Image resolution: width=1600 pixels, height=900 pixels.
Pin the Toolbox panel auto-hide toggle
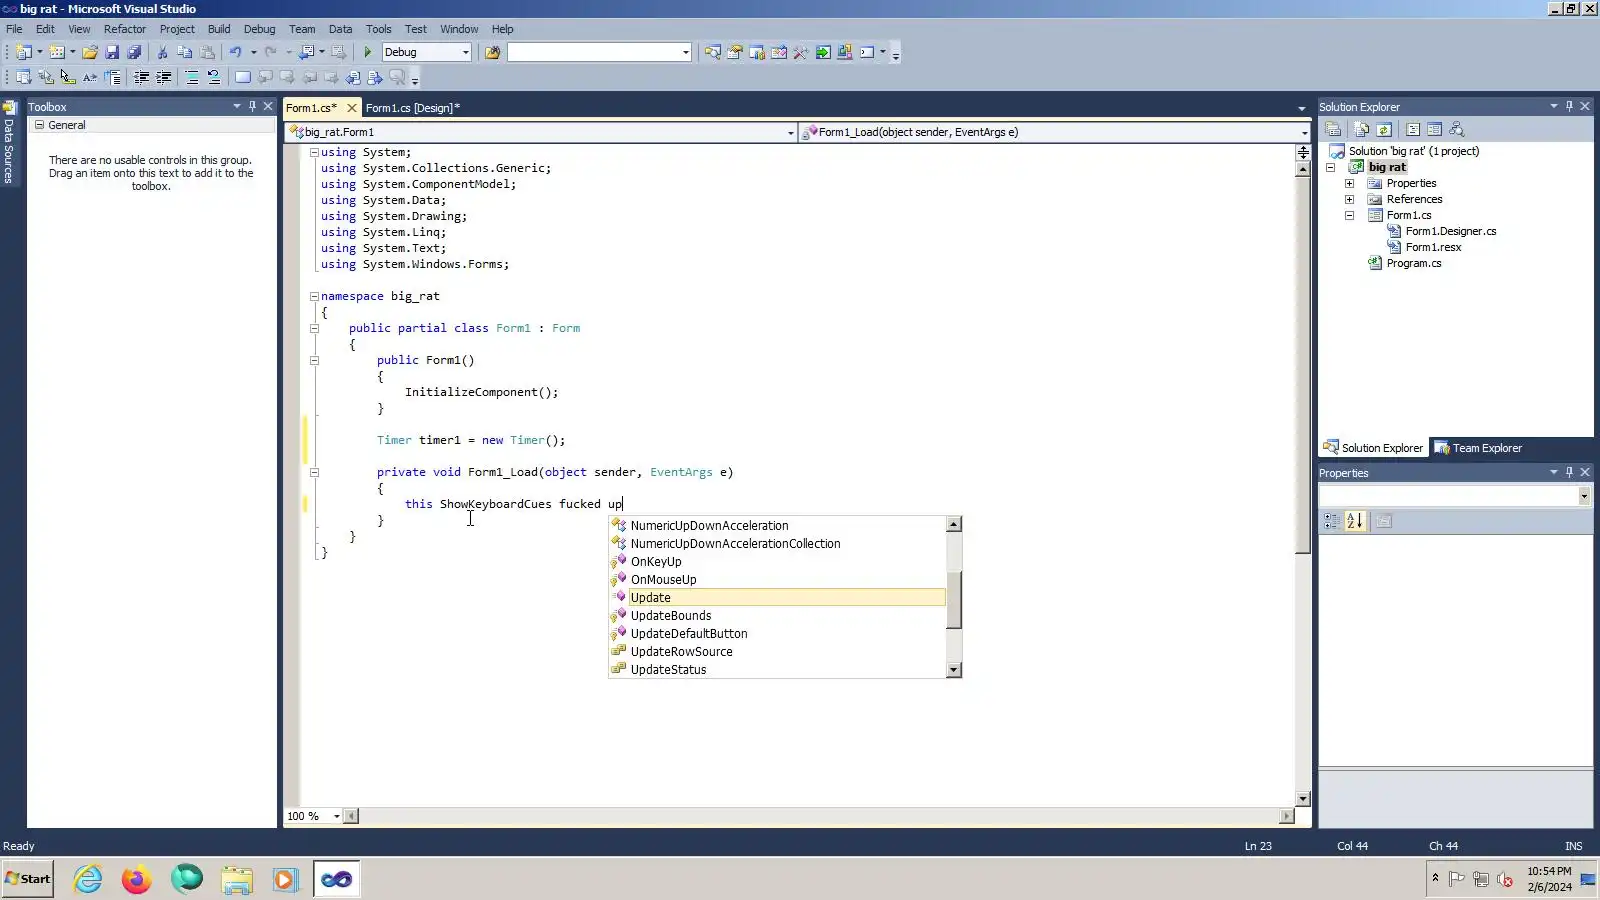pos(252,106)
